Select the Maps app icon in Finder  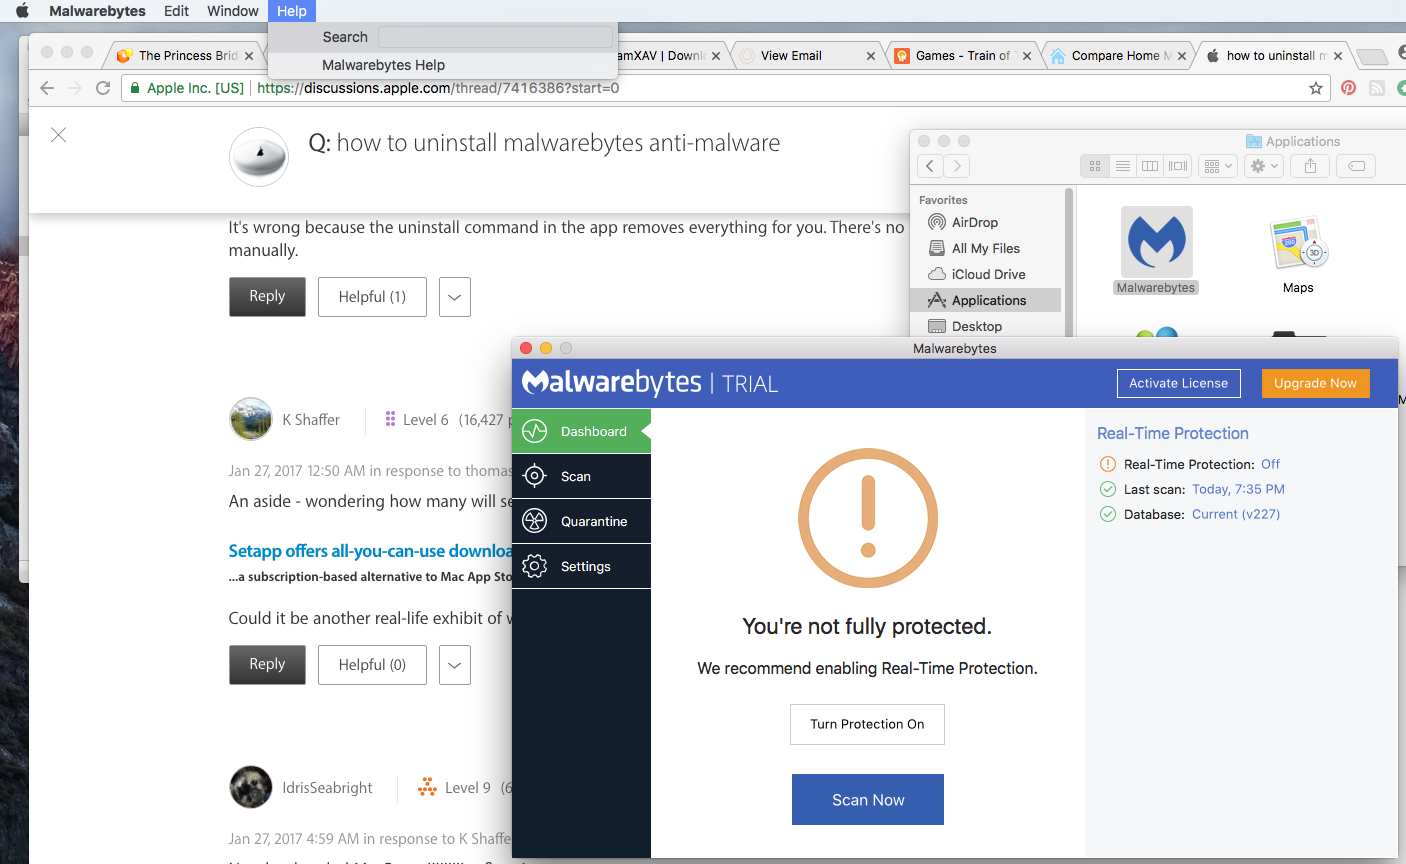point(1298,243)
